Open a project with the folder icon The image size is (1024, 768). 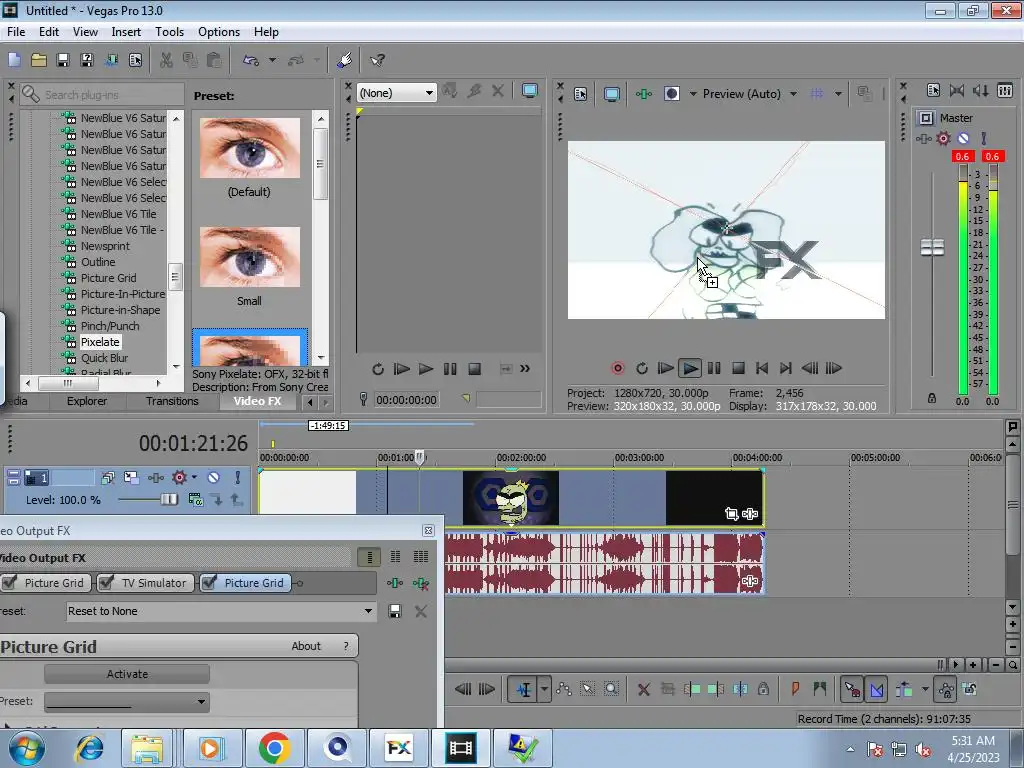(39, 60)
